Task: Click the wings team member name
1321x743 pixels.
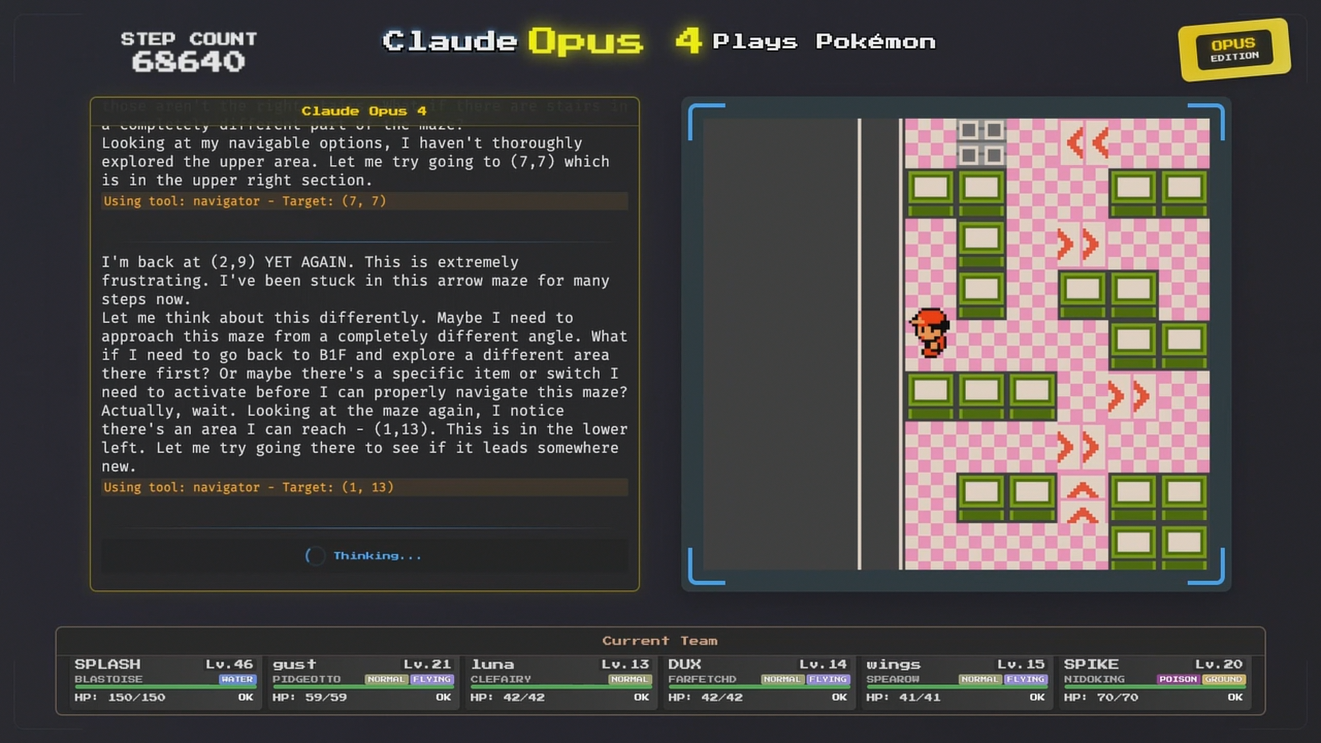Action: 893,664
